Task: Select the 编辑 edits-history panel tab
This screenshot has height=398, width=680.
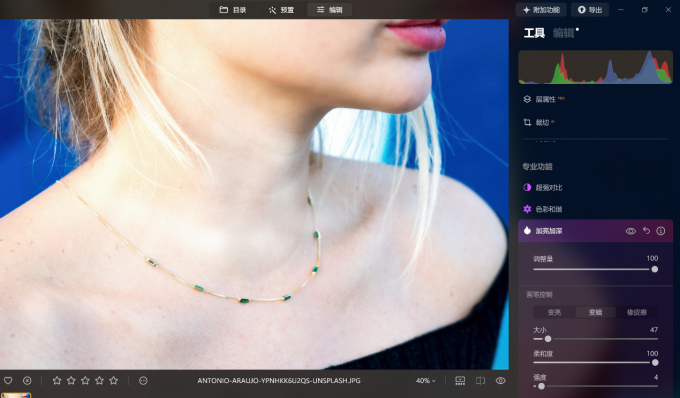Action: [x=563, y=33]
